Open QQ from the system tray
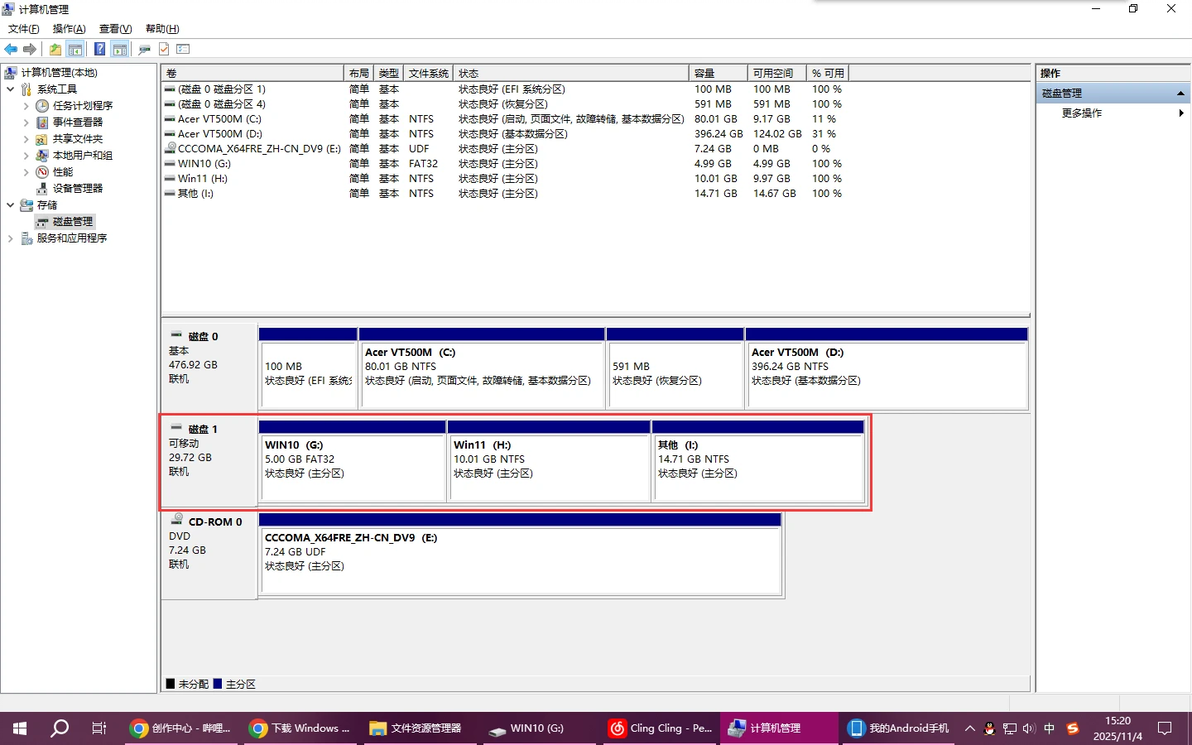The width and height of the screenshot is (1192, 745). pos(989,729)
